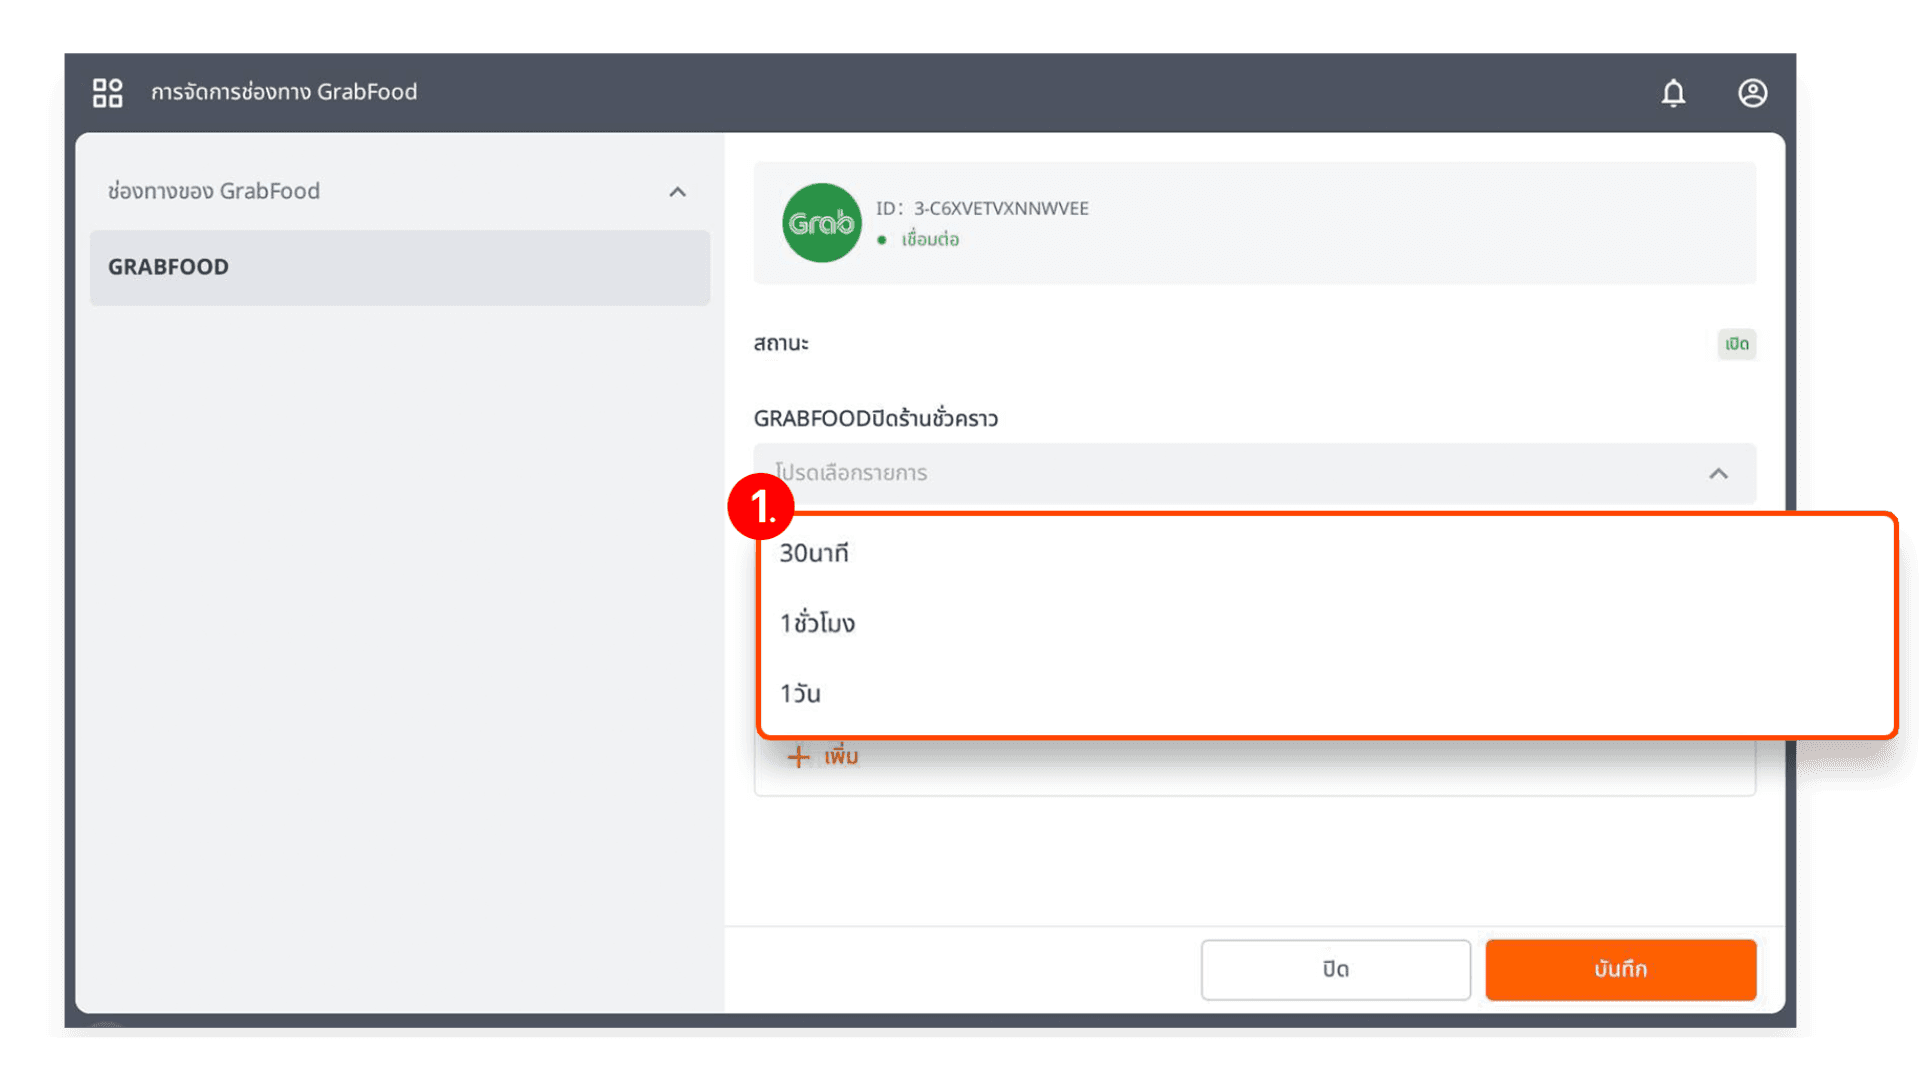Toggle store status next to สถานะ
Image resolution: width=1920 pixels, height=1080 pixels.
click(x=1736, y=344)
